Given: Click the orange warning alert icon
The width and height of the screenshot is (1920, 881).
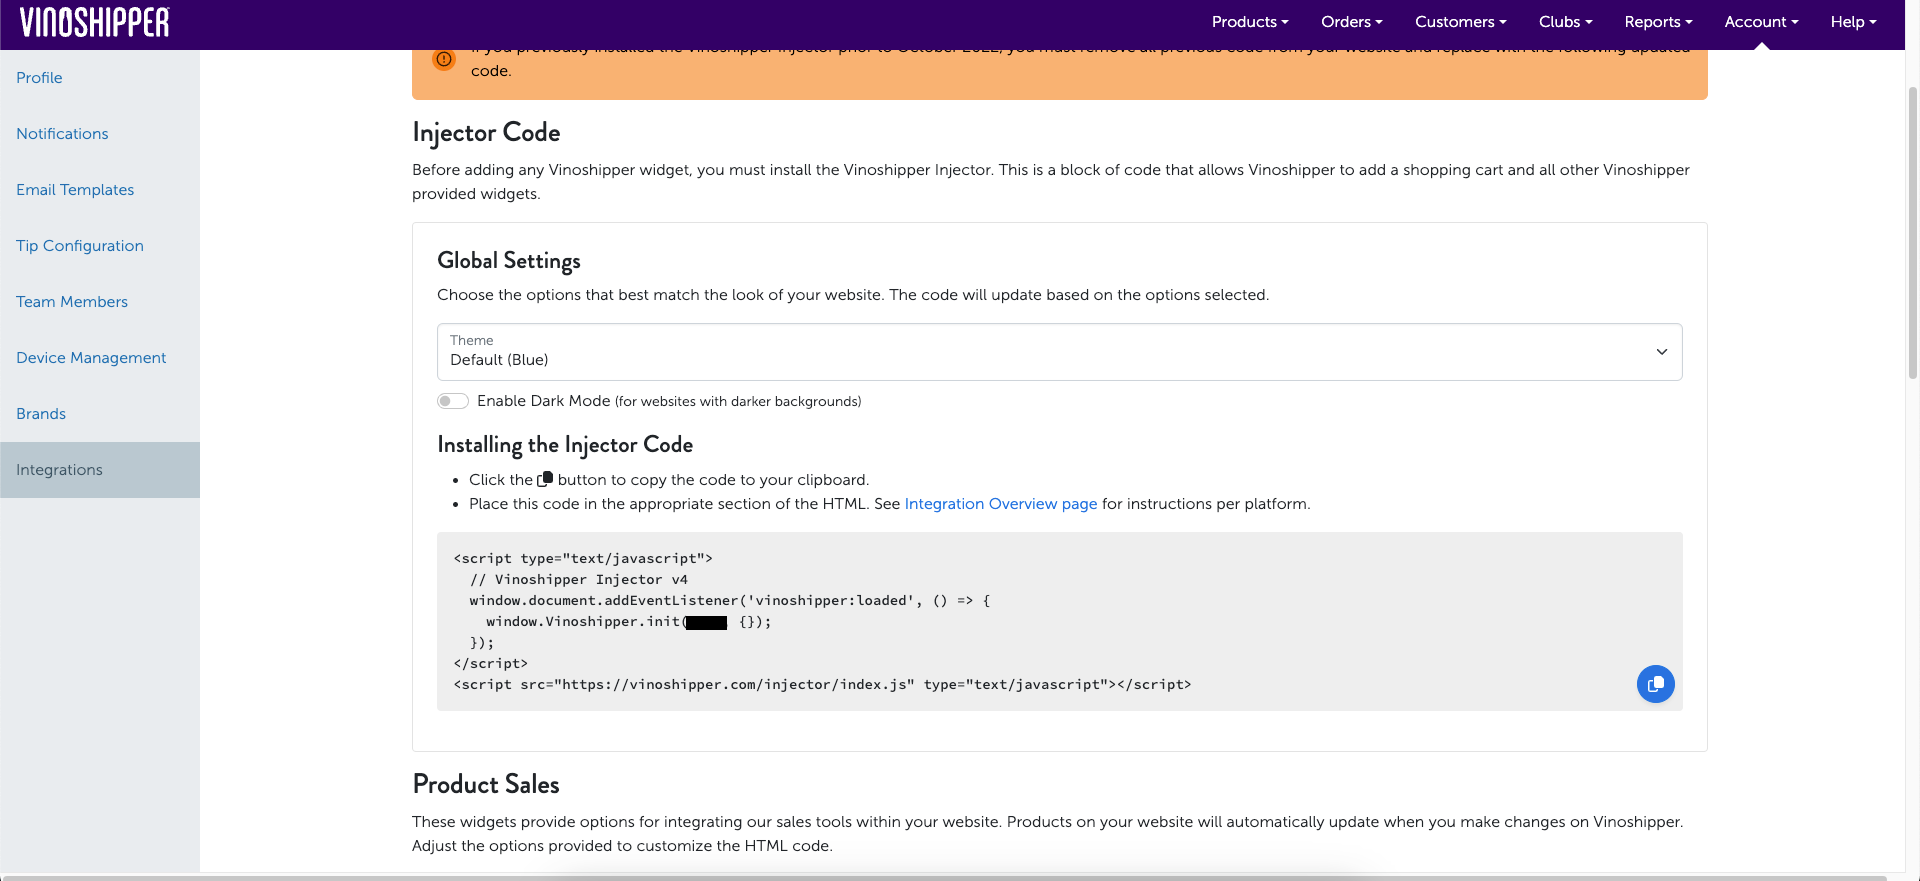Looking at the screenshot, I should [444, 59].
